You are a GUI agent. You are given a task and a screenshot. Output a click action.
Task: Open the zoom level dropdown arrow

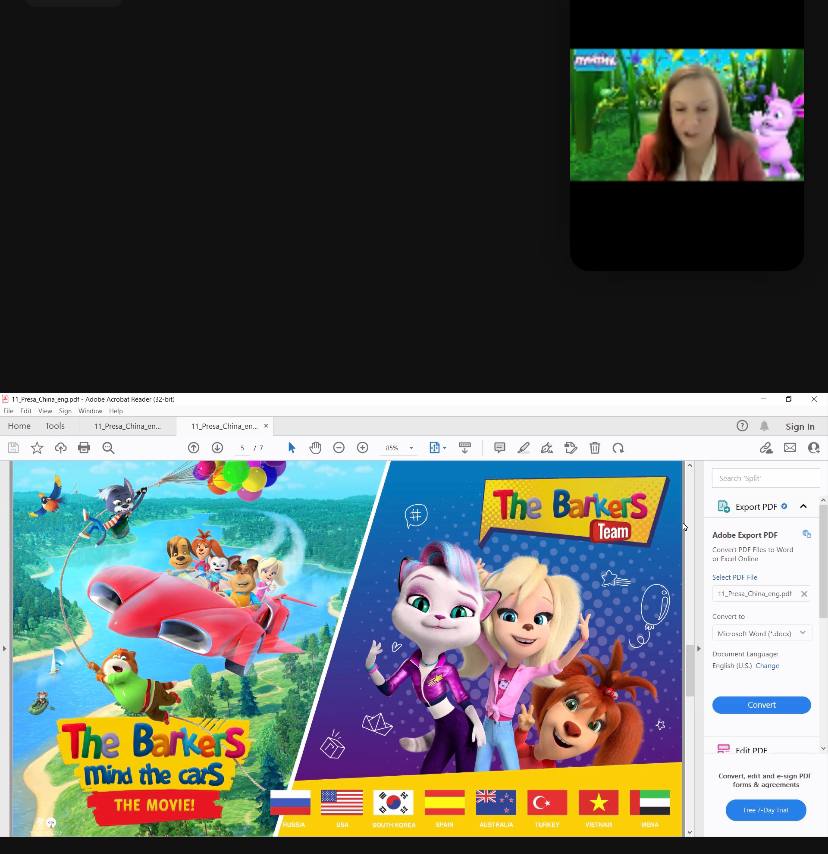coord(411,448)
